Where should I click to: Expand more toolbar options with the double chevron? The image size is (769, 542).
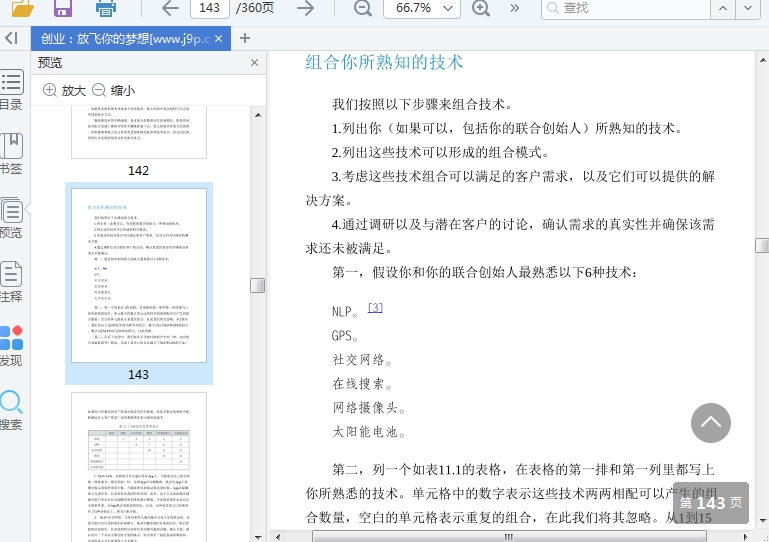click(x=514, y=8)
